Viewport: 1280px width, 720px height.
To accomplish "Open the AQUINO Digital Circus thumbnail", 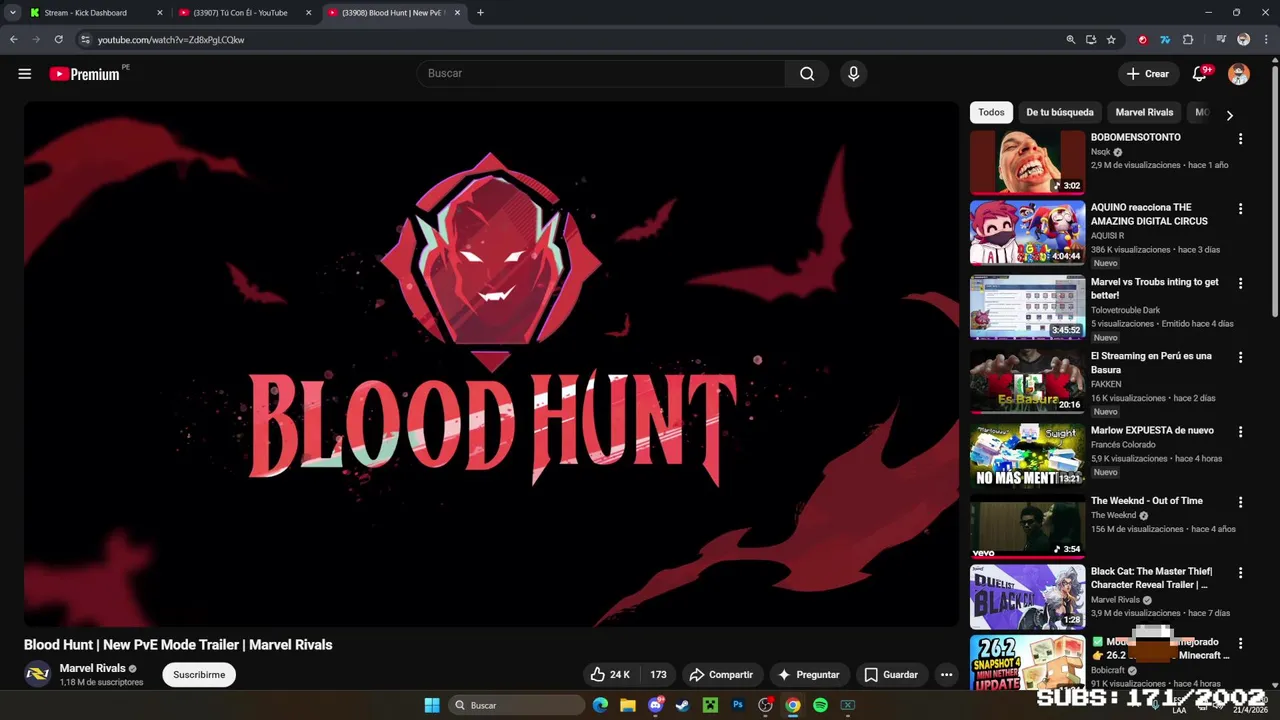I will point(1027,233).
